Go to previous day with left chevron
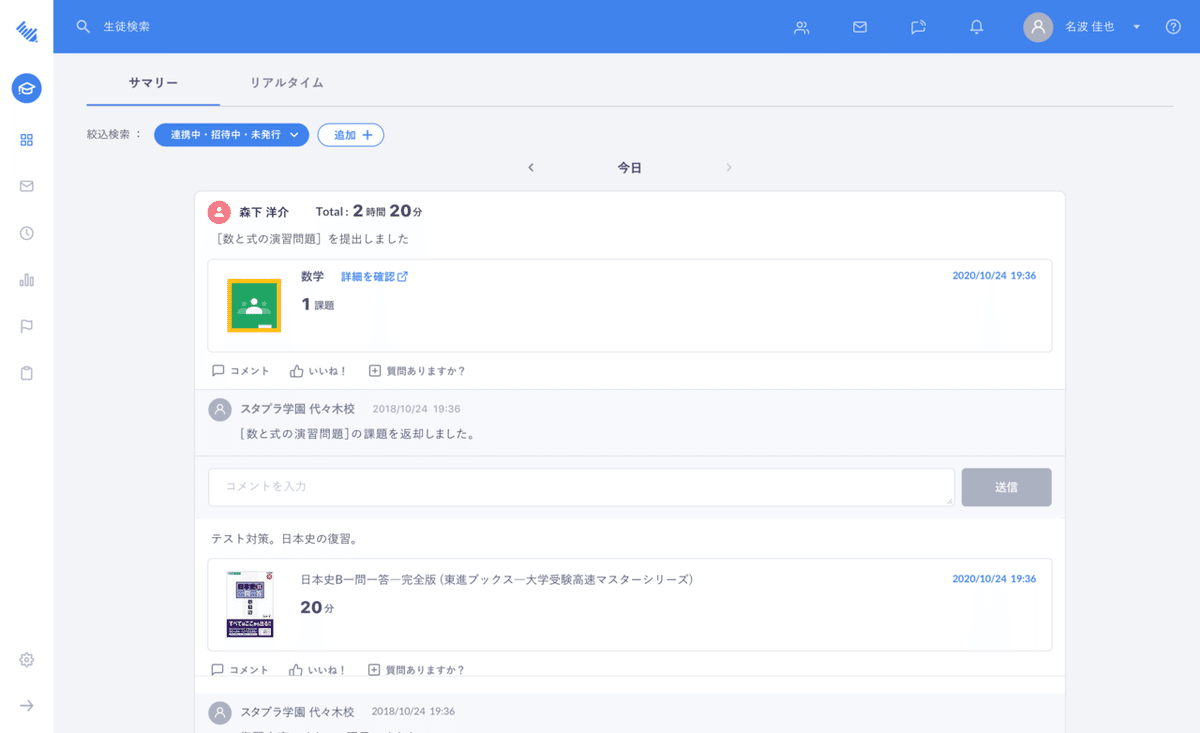 [x=531, y=167]
